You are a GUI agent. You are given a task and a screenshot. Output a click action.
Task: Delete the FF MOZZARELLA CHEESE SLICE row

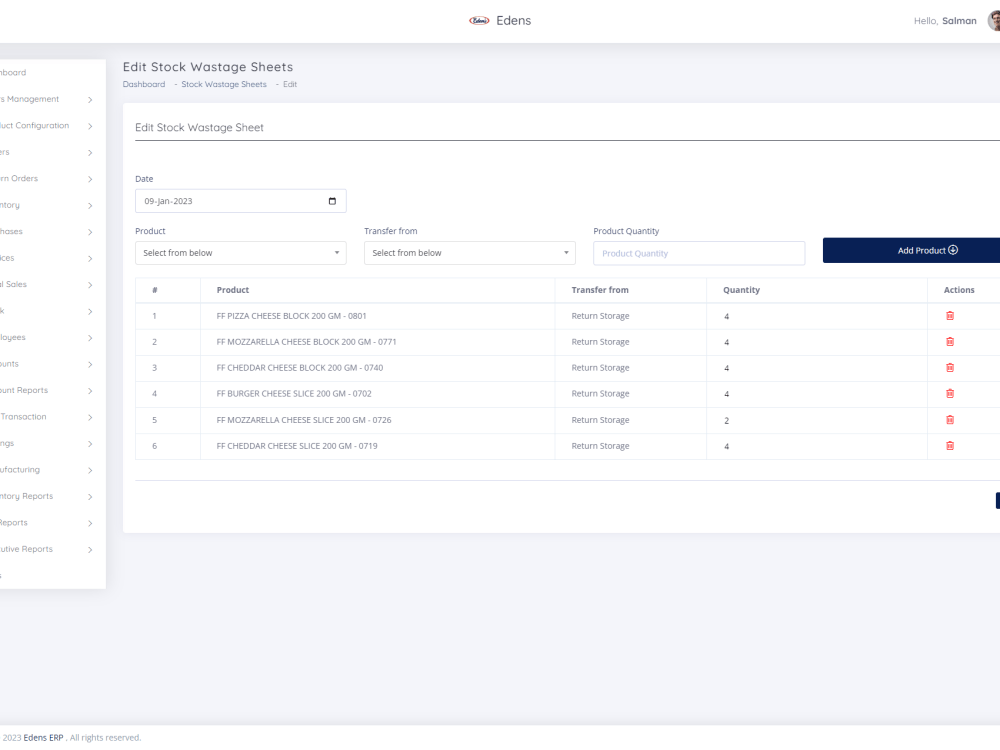(x=950, y=420)
